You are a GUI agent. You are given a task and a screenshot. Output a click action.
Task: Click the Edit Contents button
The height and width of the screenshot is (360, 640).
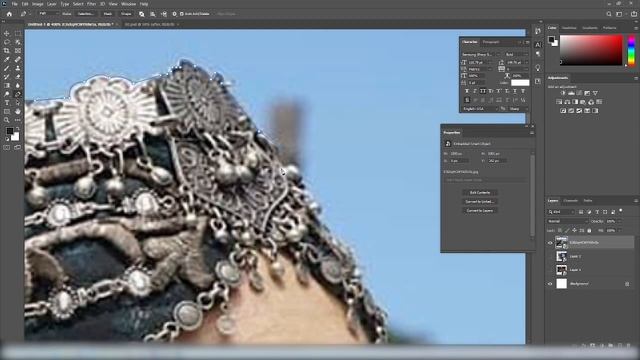pyautogui.click(x=480, y=193)
